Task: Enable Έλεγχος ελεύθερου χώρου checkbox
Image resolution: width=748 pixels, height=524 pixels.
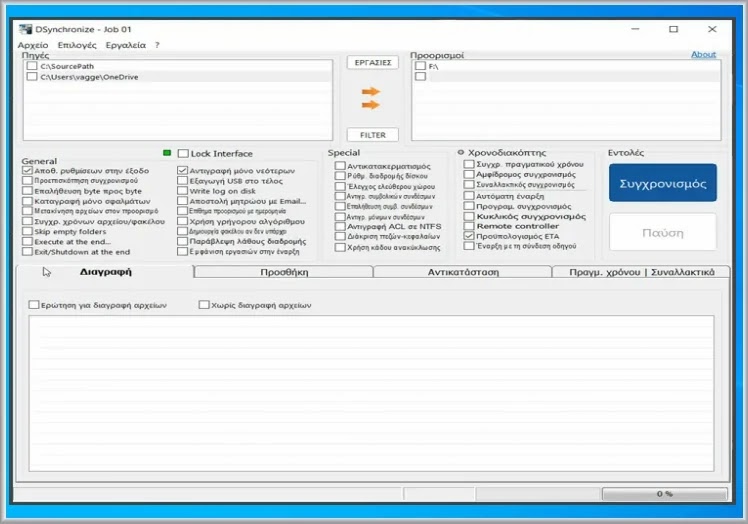Action: 340,186
